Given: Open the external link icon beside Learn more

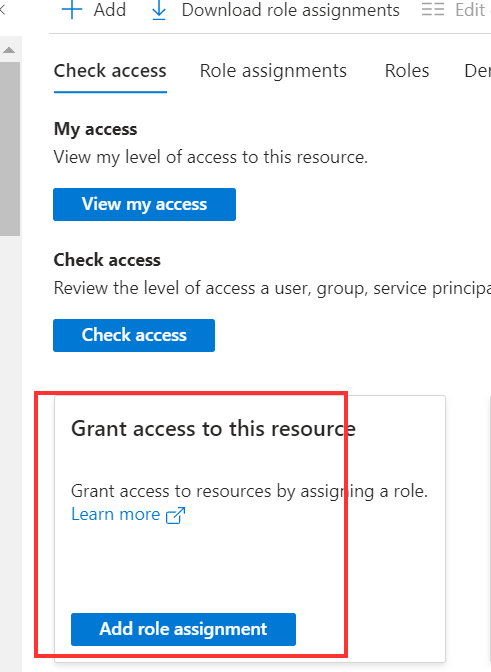Looking at the screenshot, I should [x=175, y=515].
